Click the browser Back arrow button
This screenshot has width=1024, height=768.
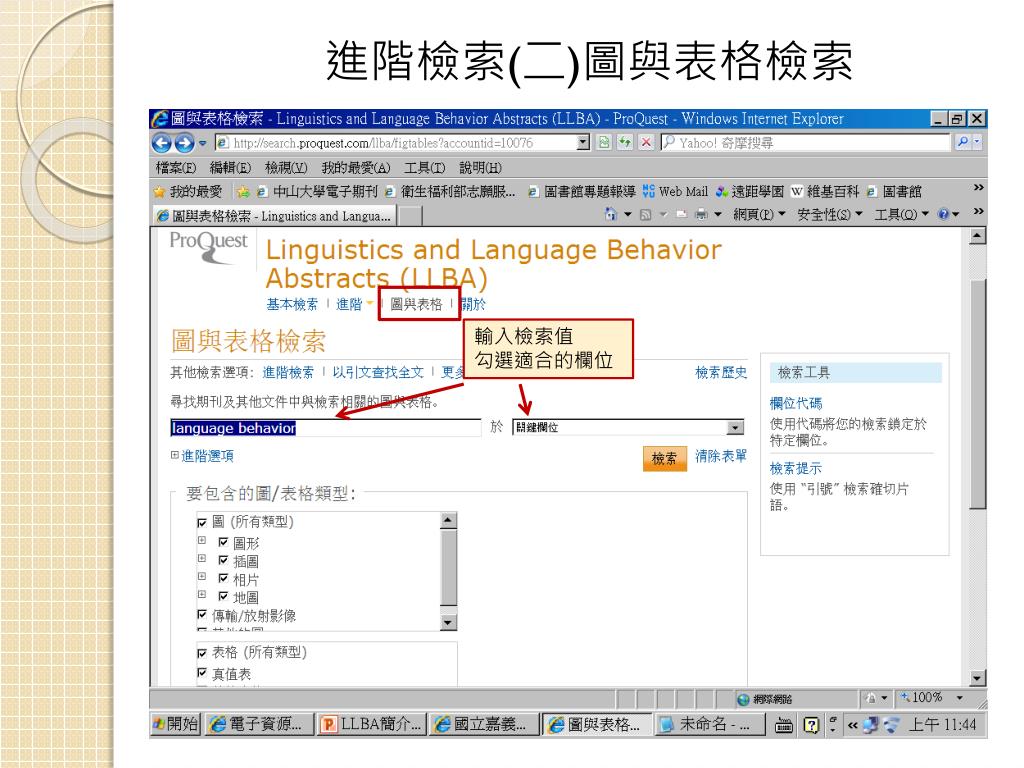pos(162,142)
